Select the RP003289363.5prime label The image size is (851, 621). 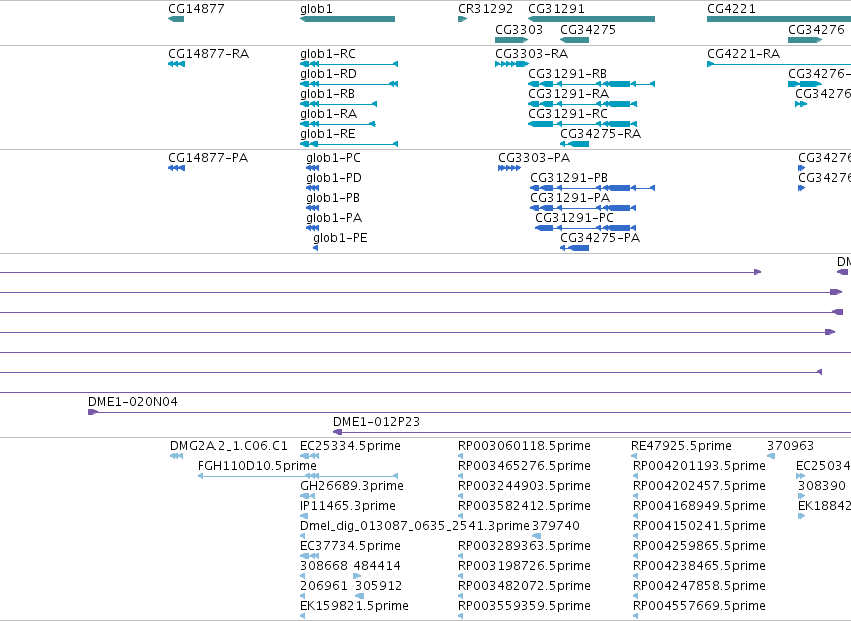(524, 546)
